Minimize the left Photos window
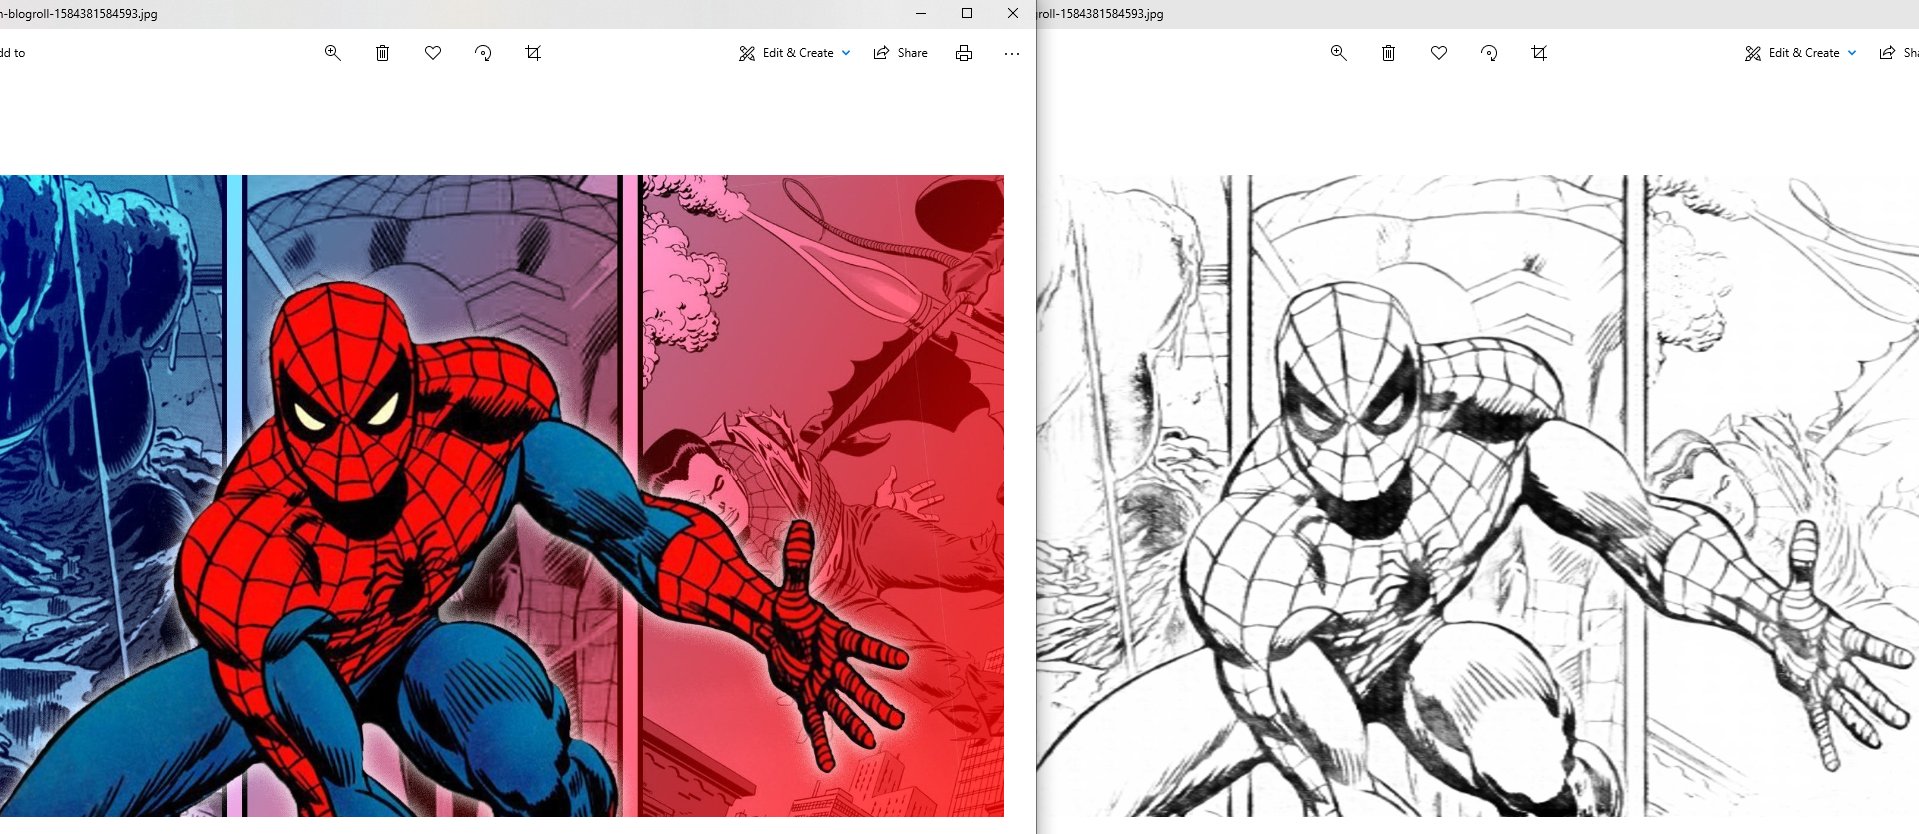Viewport: 1919px width, 834px height. click(921, 13)
